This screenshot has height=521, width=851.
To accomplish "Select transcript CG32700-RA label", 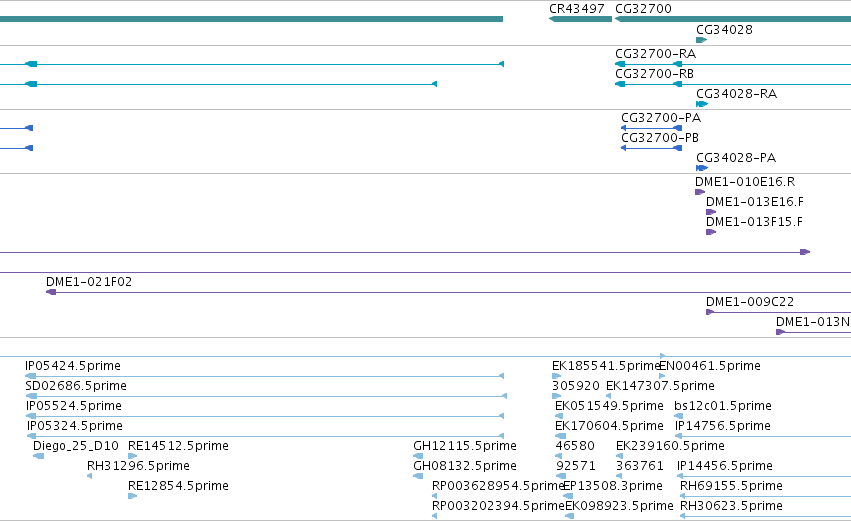I will click(655, 54).
